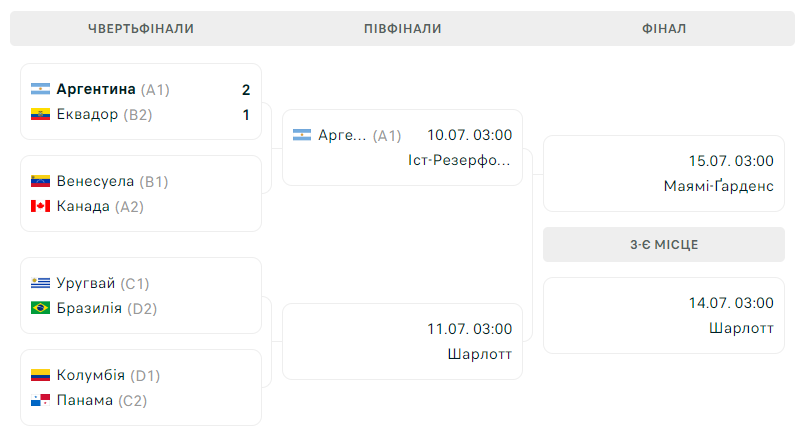Viewport: 804px width, 445px height.
Task: Open the 3-є місце section header
Action: 664,245
